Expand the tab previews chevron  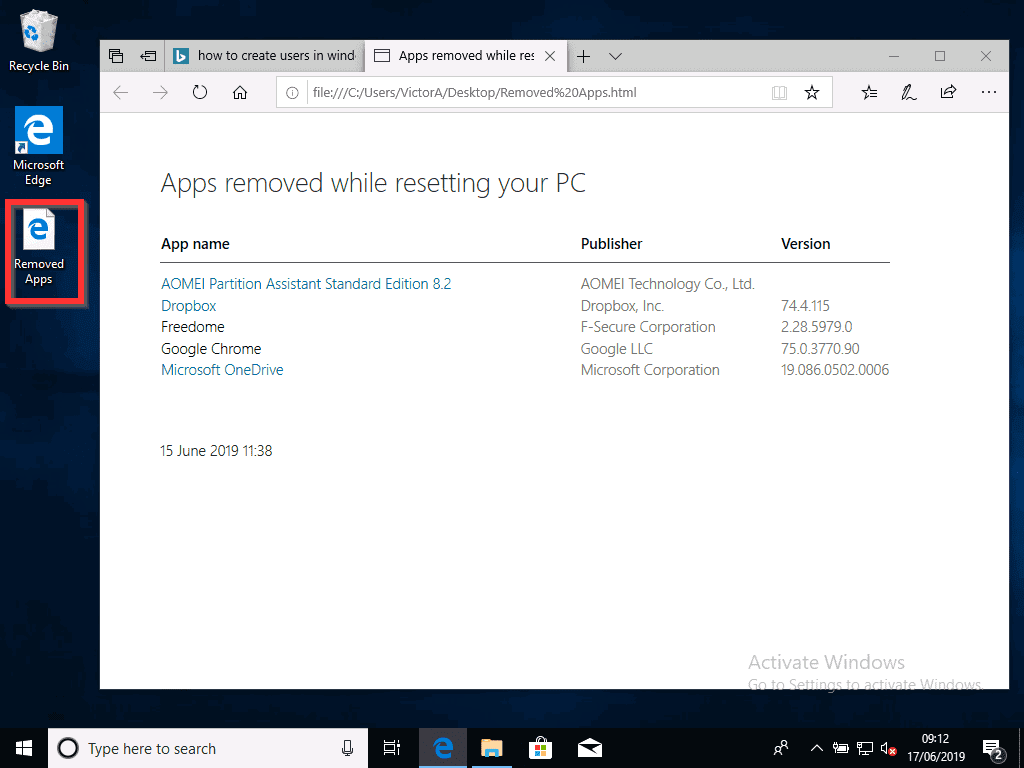point(616,56)
